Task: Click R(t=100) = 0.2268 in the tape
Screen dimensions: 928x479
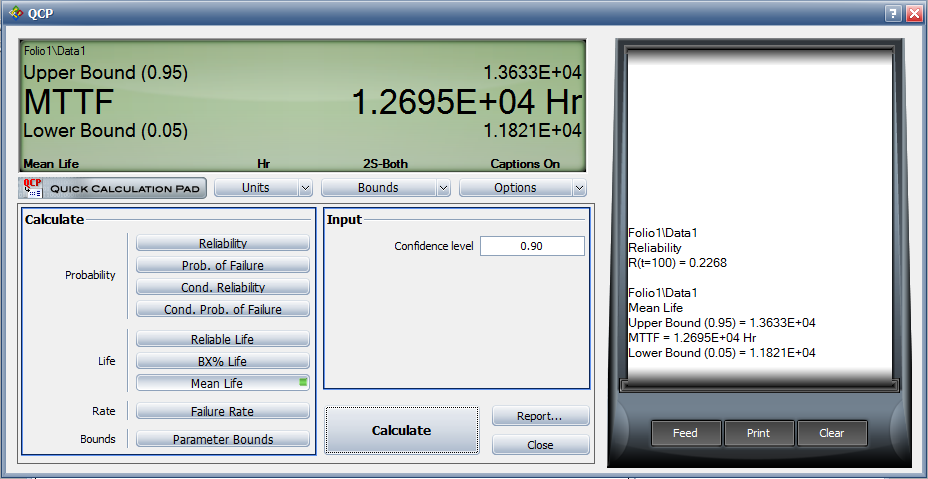Action: (x=677, y=263)
